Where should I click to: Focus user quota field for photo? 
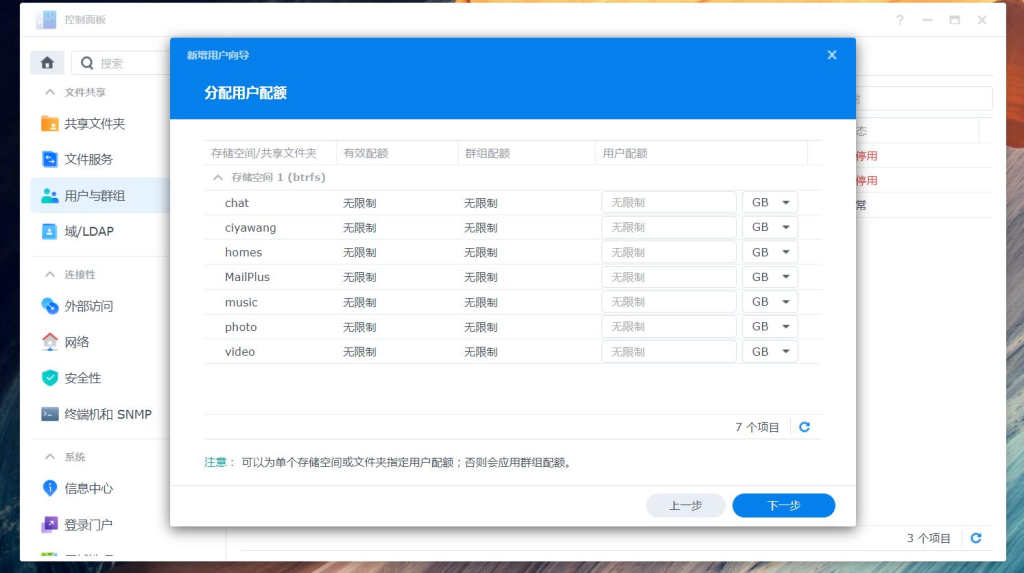tap(669, 327)
